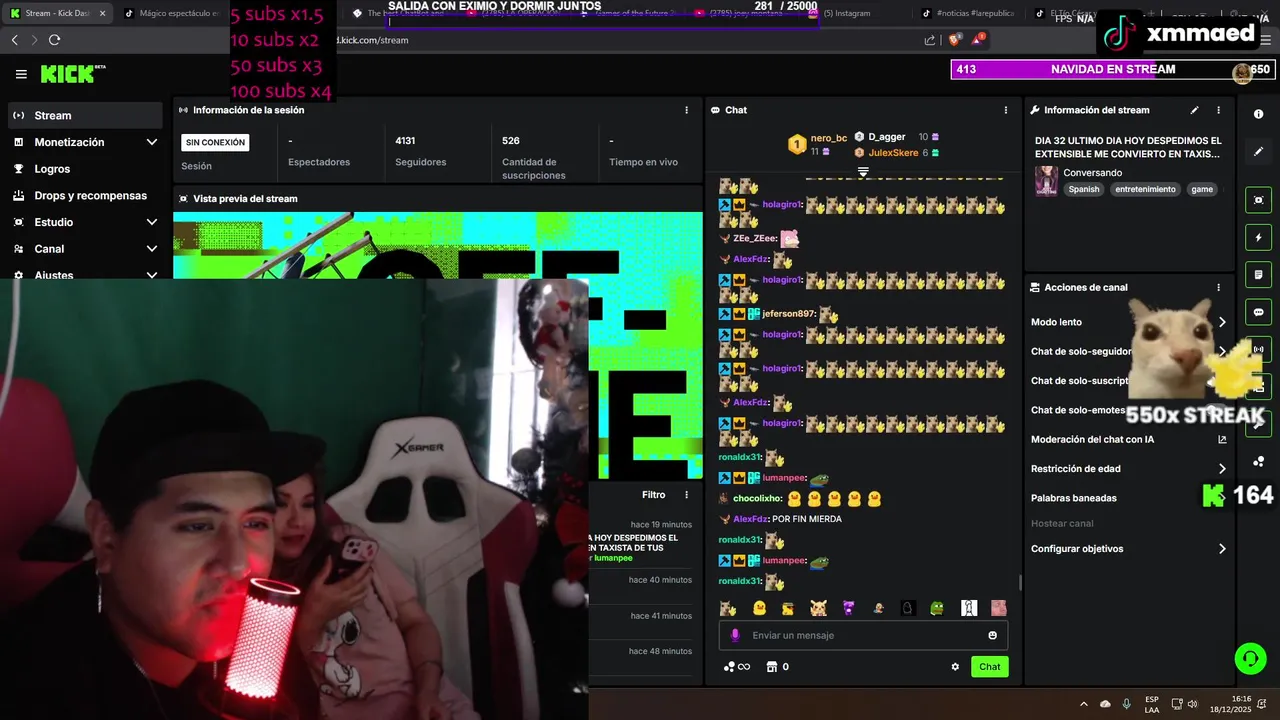Expand the Monetización sidebar section
The width and height of the screenshot is (1280, 720).
pos(152,142)
